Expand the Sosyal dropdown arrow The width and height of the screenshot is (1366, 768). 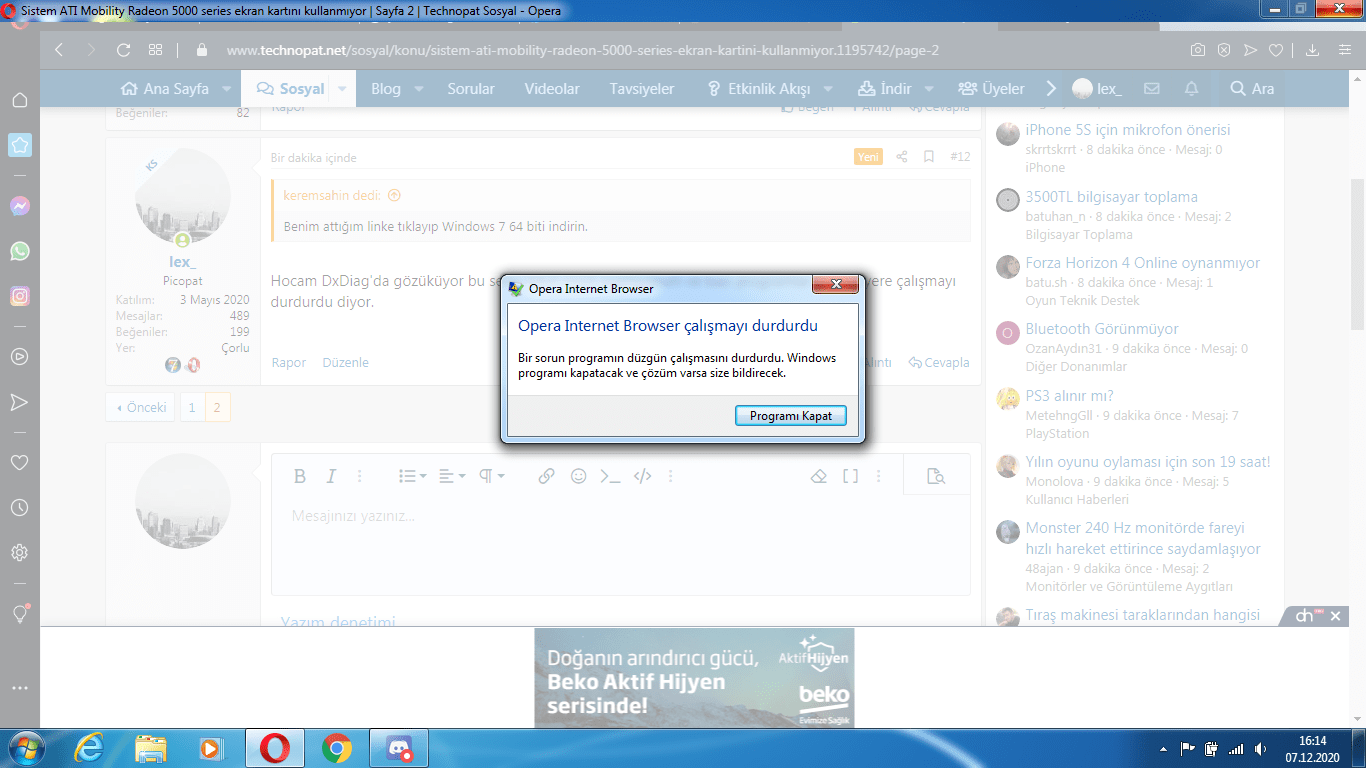click(342, 89)
